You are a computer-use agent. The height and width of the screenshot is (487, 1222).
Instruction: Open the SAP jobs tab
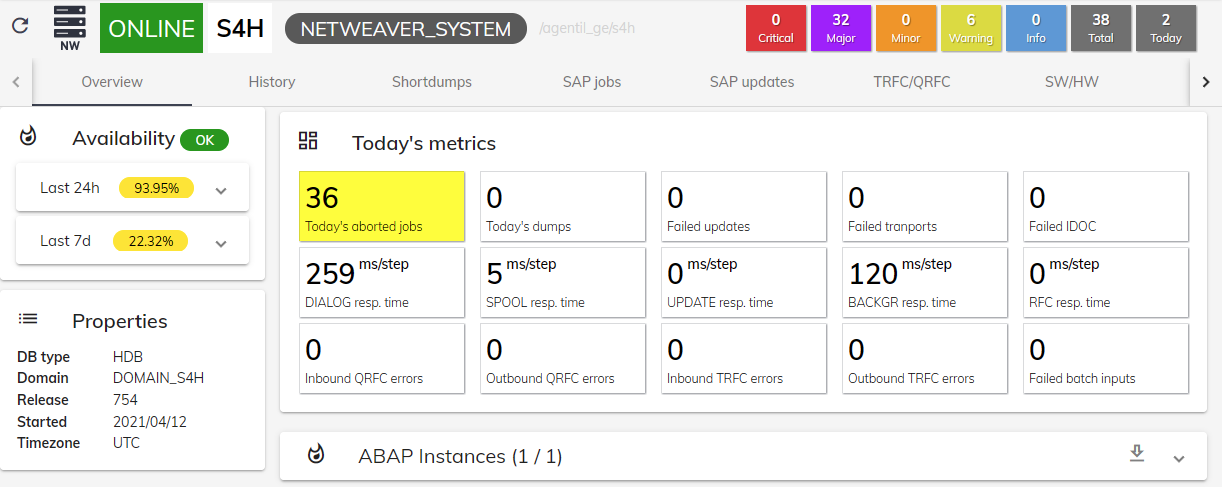591,82
